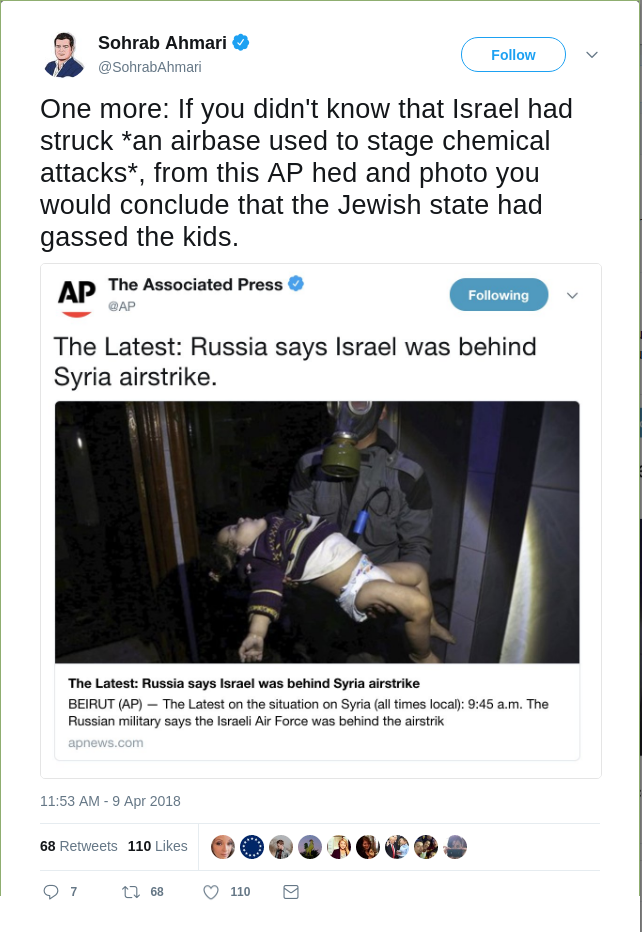The image size is (642, 932).
Task: Click the gas mask photo thumbnail
Action: [x=317, y=532]
